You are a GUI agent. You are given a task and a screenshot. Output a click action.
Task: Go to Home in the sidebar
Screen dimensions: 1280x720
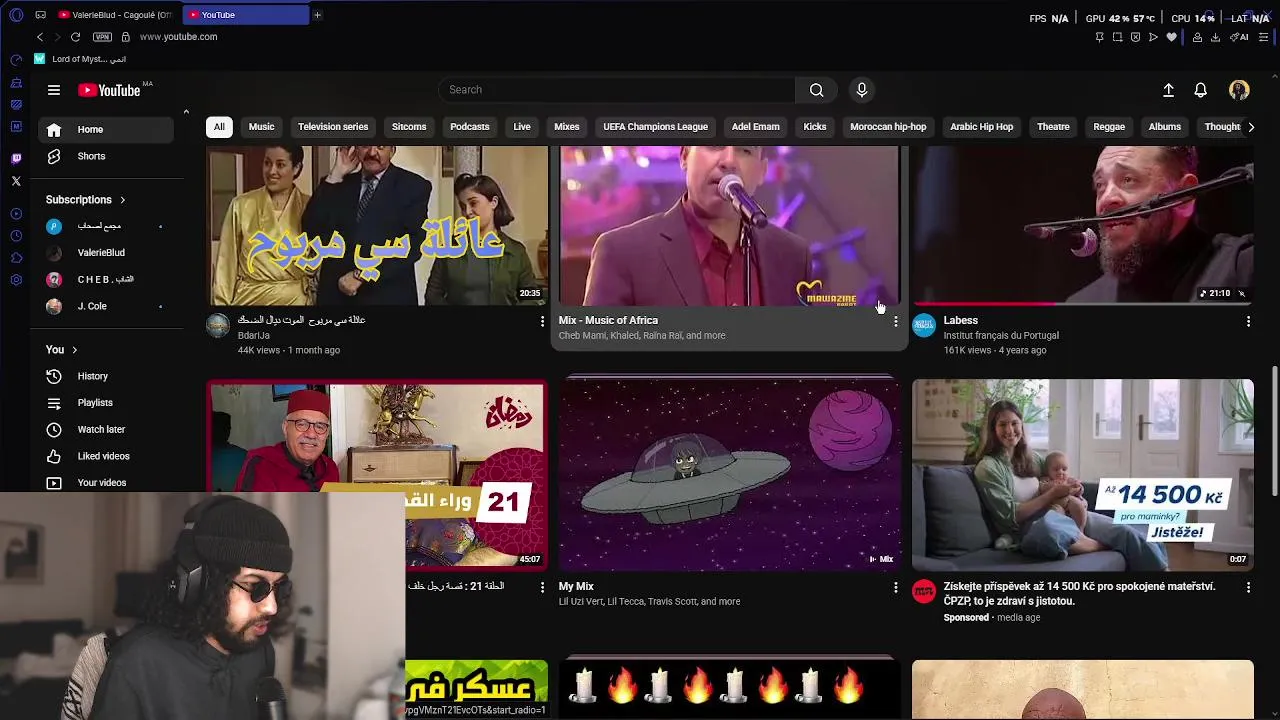click(106, 130)
